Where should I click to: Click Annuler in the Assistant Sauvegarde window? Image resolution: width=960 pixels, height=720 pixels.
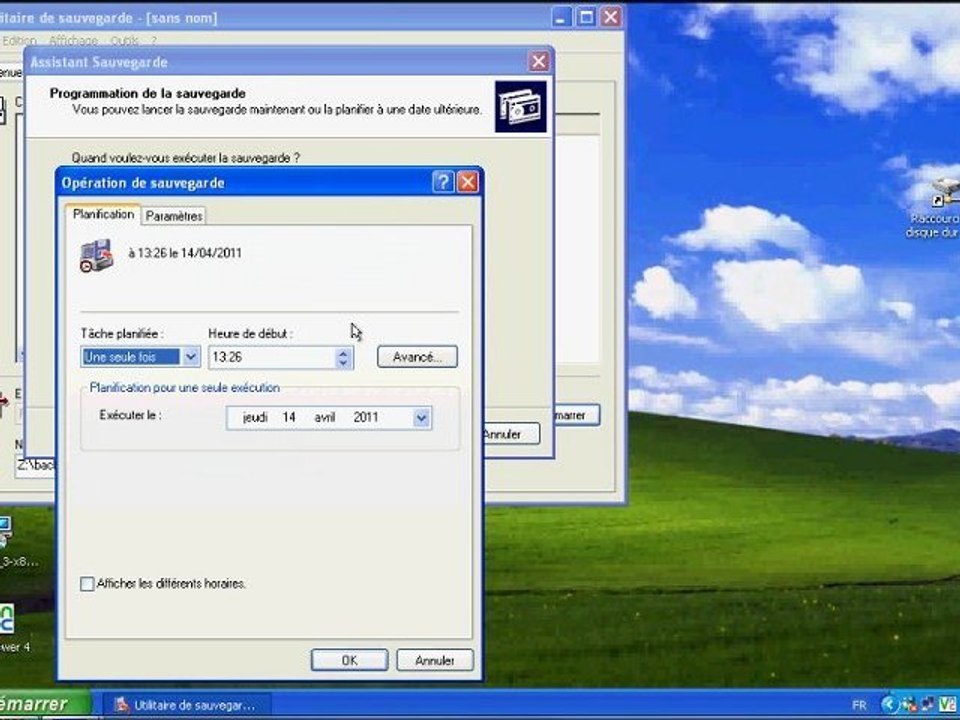click(511, 434)
